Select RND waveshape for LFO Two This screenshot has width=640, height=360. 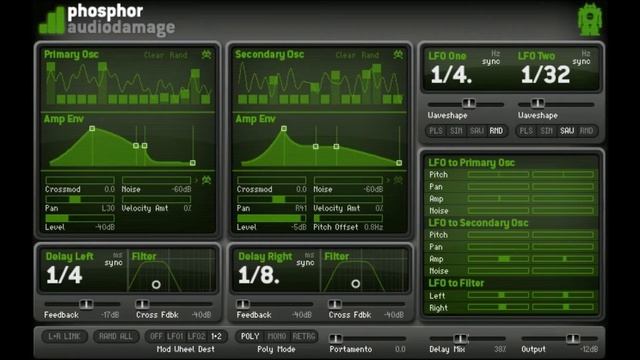(587, 131)
